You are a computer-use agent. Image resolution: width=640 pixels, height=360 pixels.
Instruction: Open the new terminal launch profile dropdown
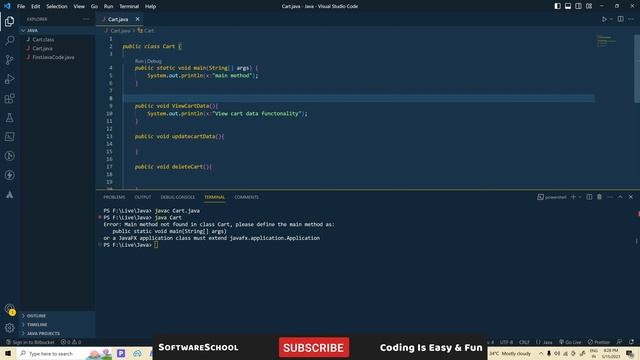(580, 197)
